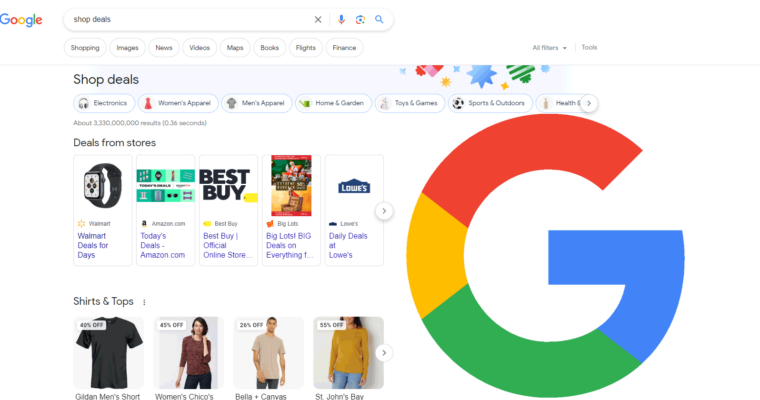Click the magnifying glass search icon
Image resolution: width=760 pixels, height=400 pixels.
379,19
